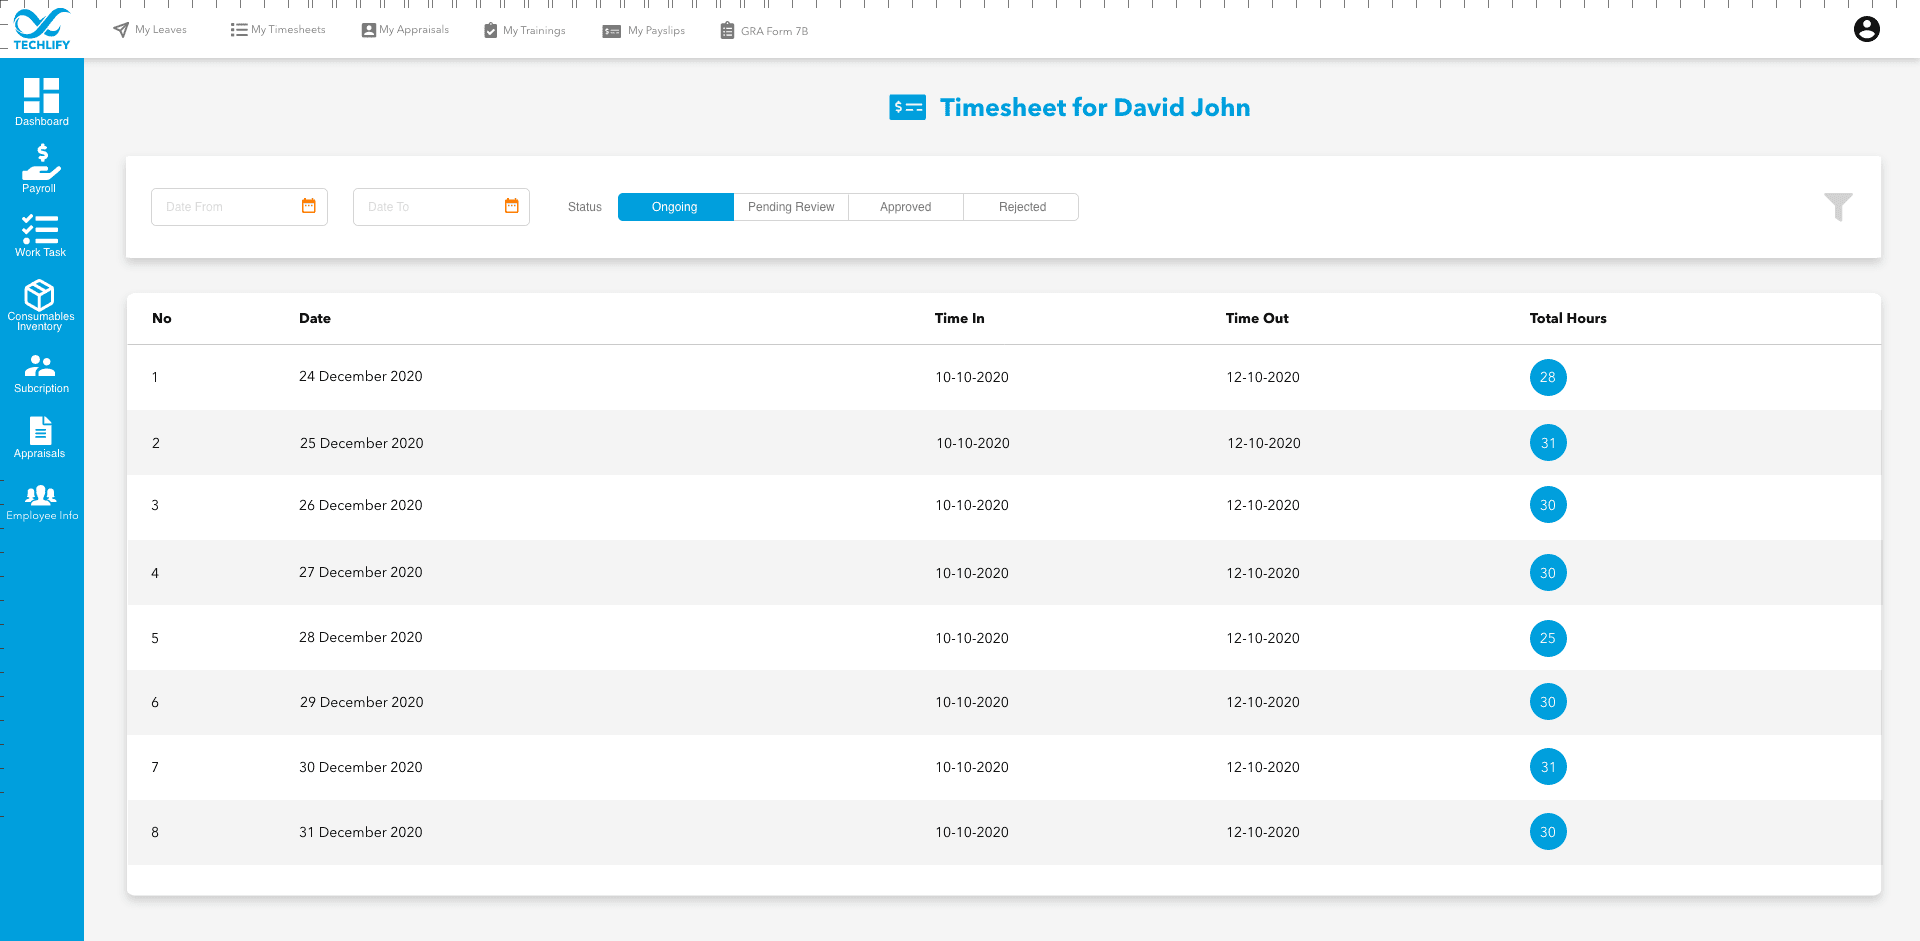Click the My Timesheets list icon

[x=239, y=30]
